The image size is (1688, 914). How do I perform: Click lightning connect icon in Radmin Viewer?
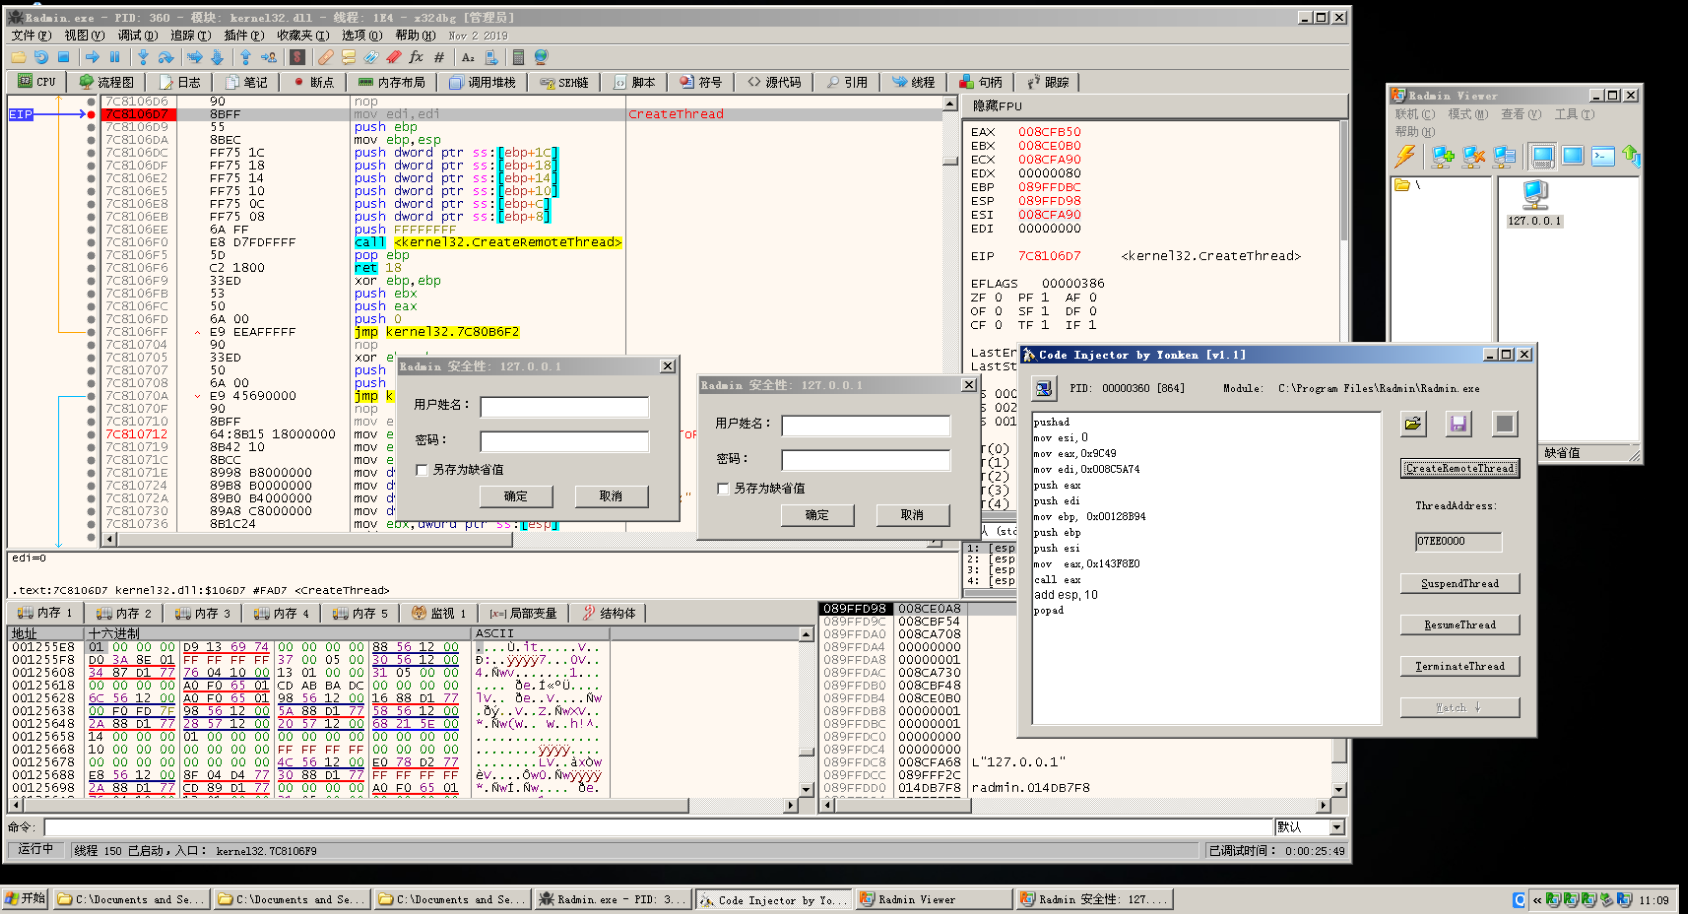coord(1405,156)
